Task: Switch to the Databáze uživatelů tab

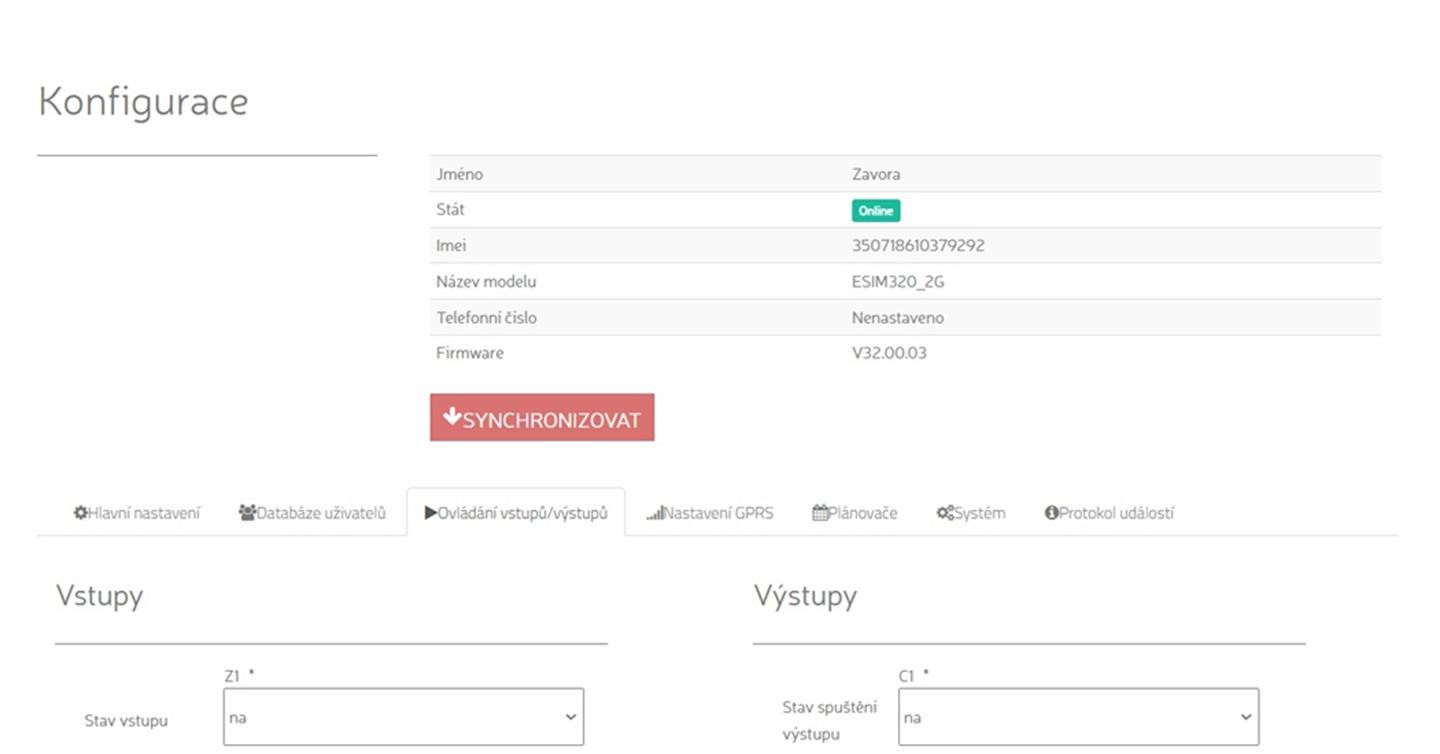Action: 312,513
